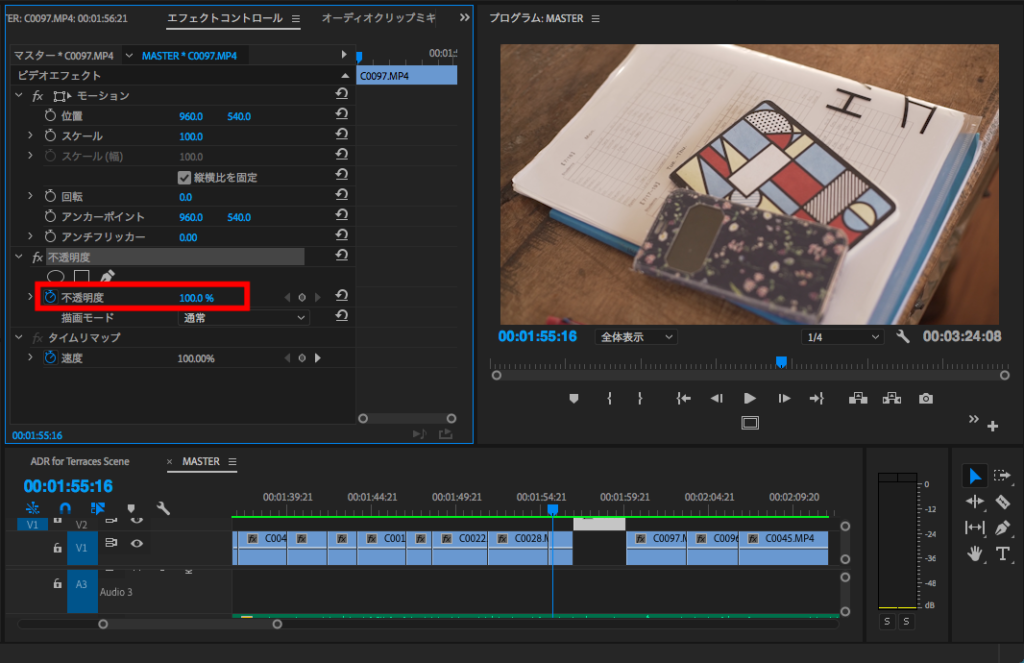Click the Export Frame camera icon
This screenshot has width=1024, height=663.
[x=926, y=398]
